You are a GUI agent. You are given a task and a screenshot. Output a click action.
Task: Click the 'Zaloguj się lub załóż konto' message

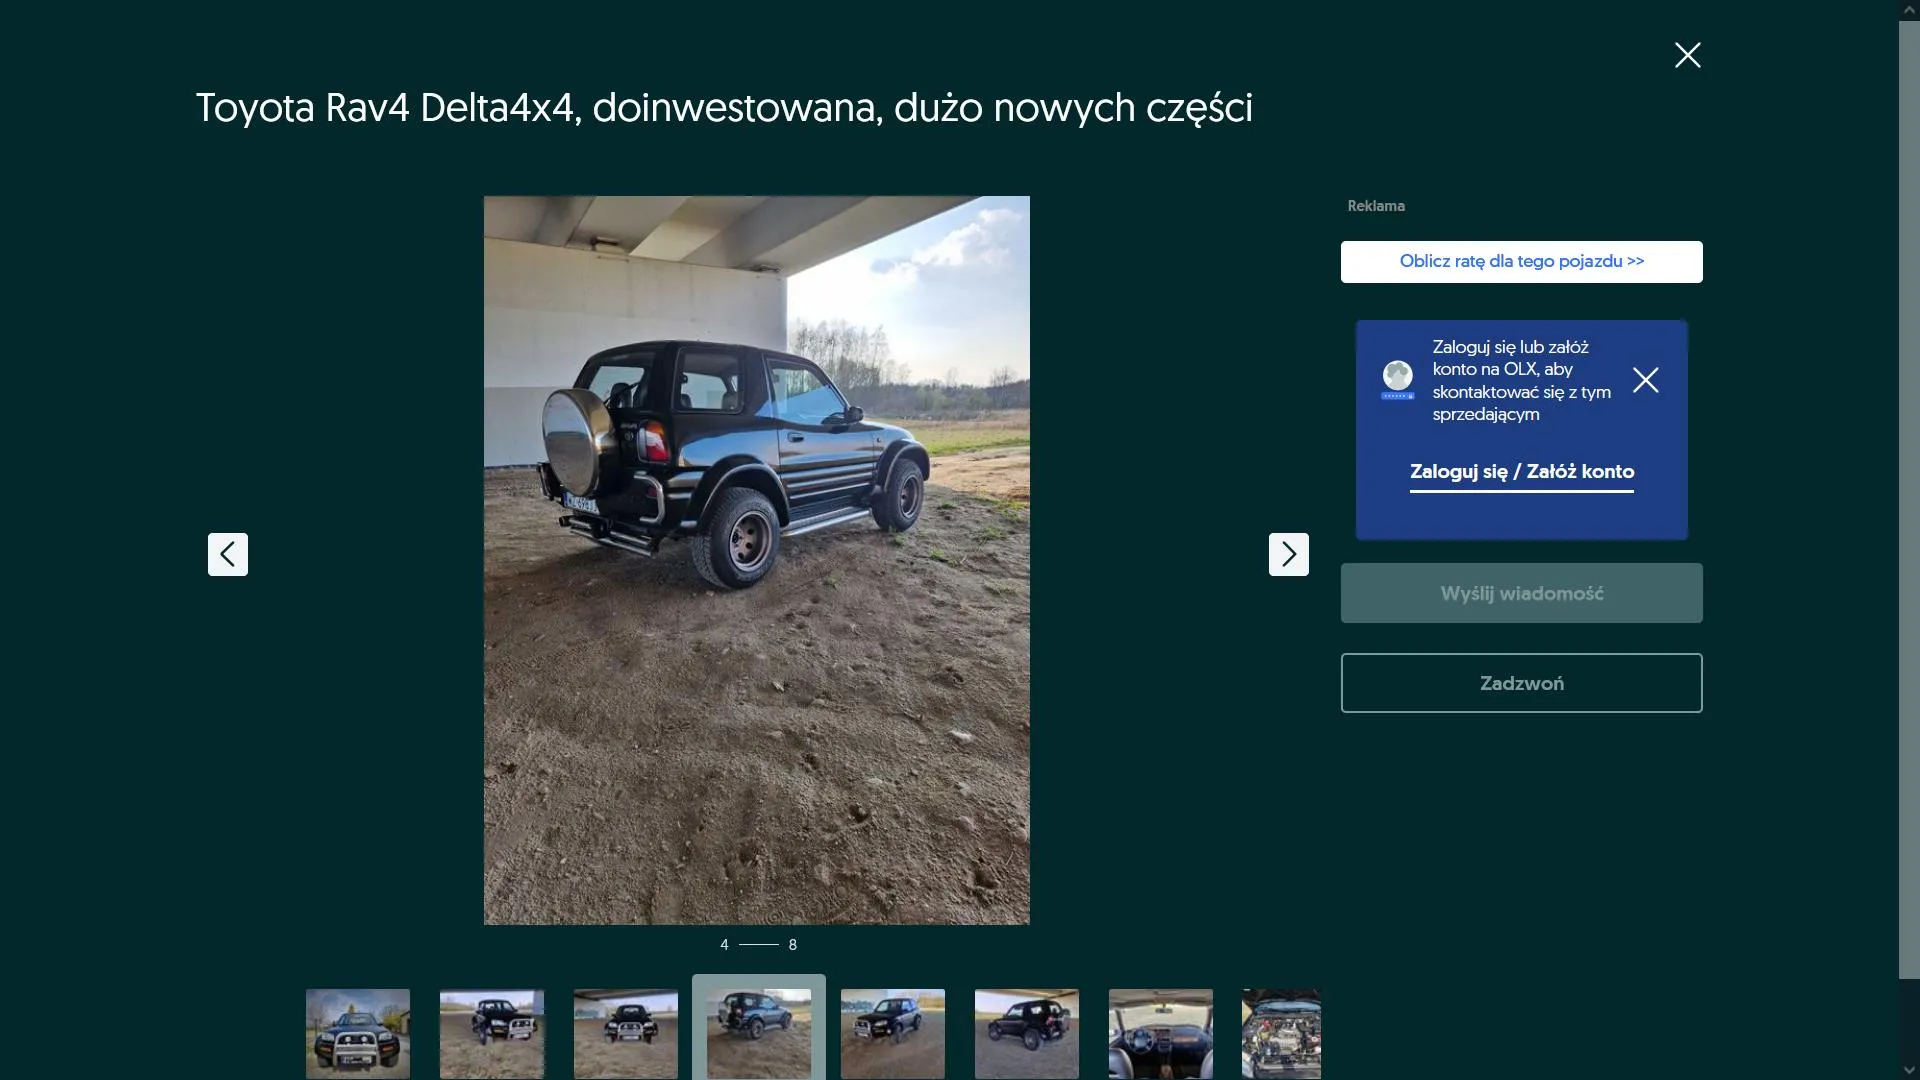[x=1521, y=381]
